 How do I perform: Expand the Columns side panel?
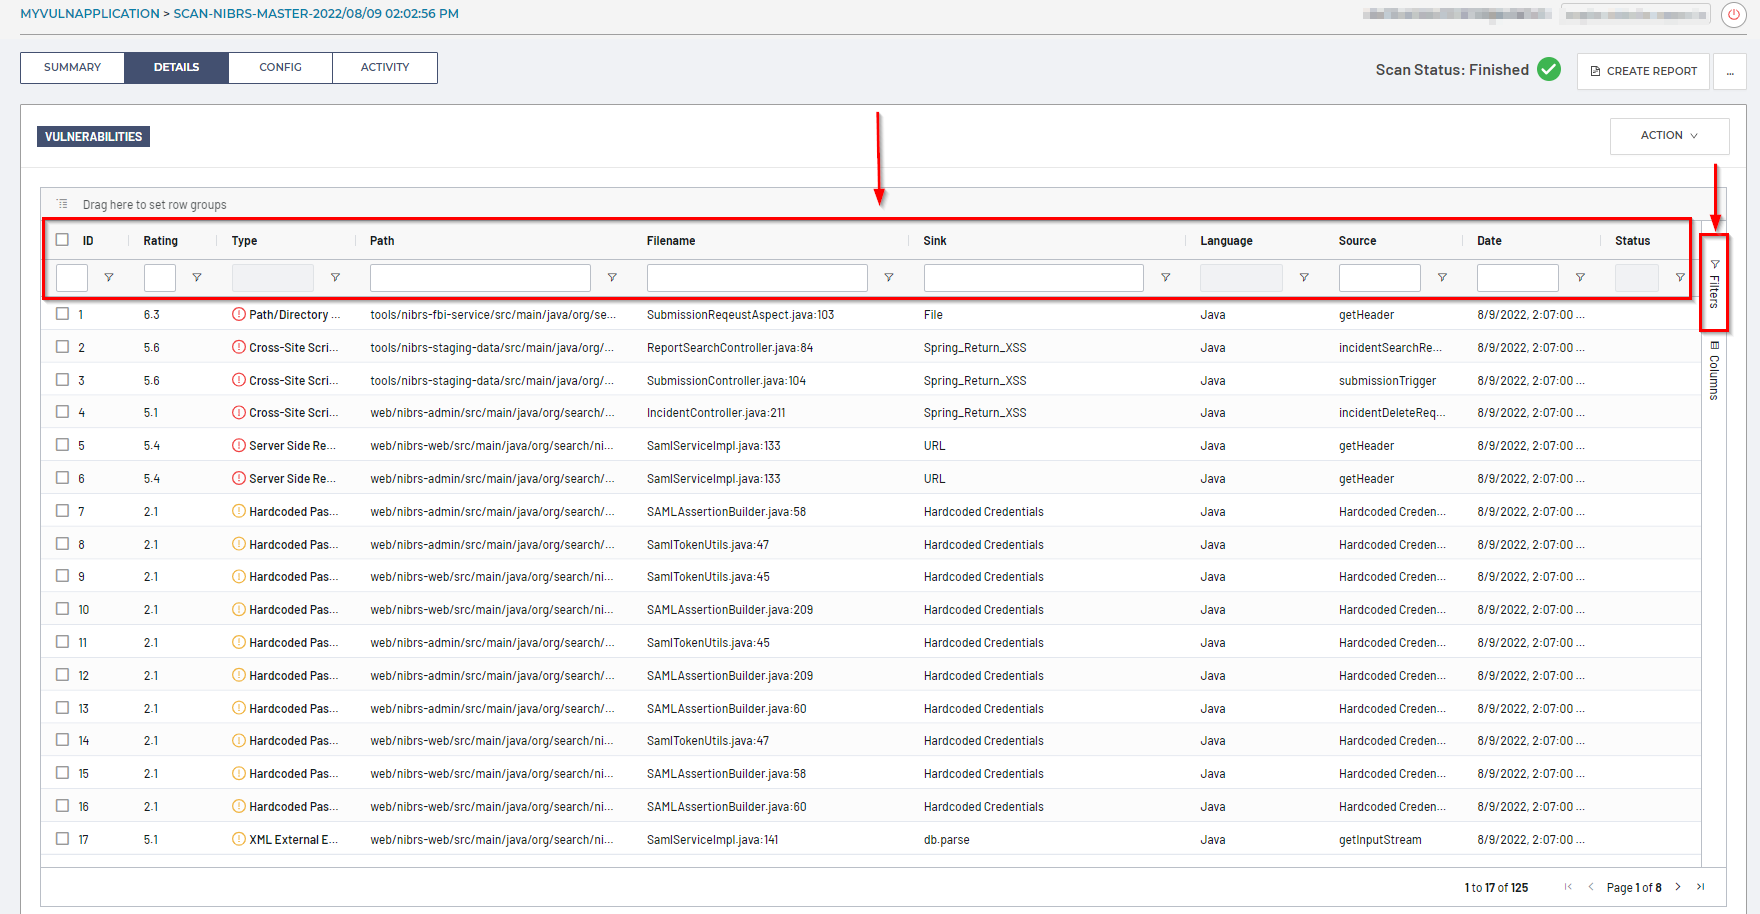coord(1714,370)
